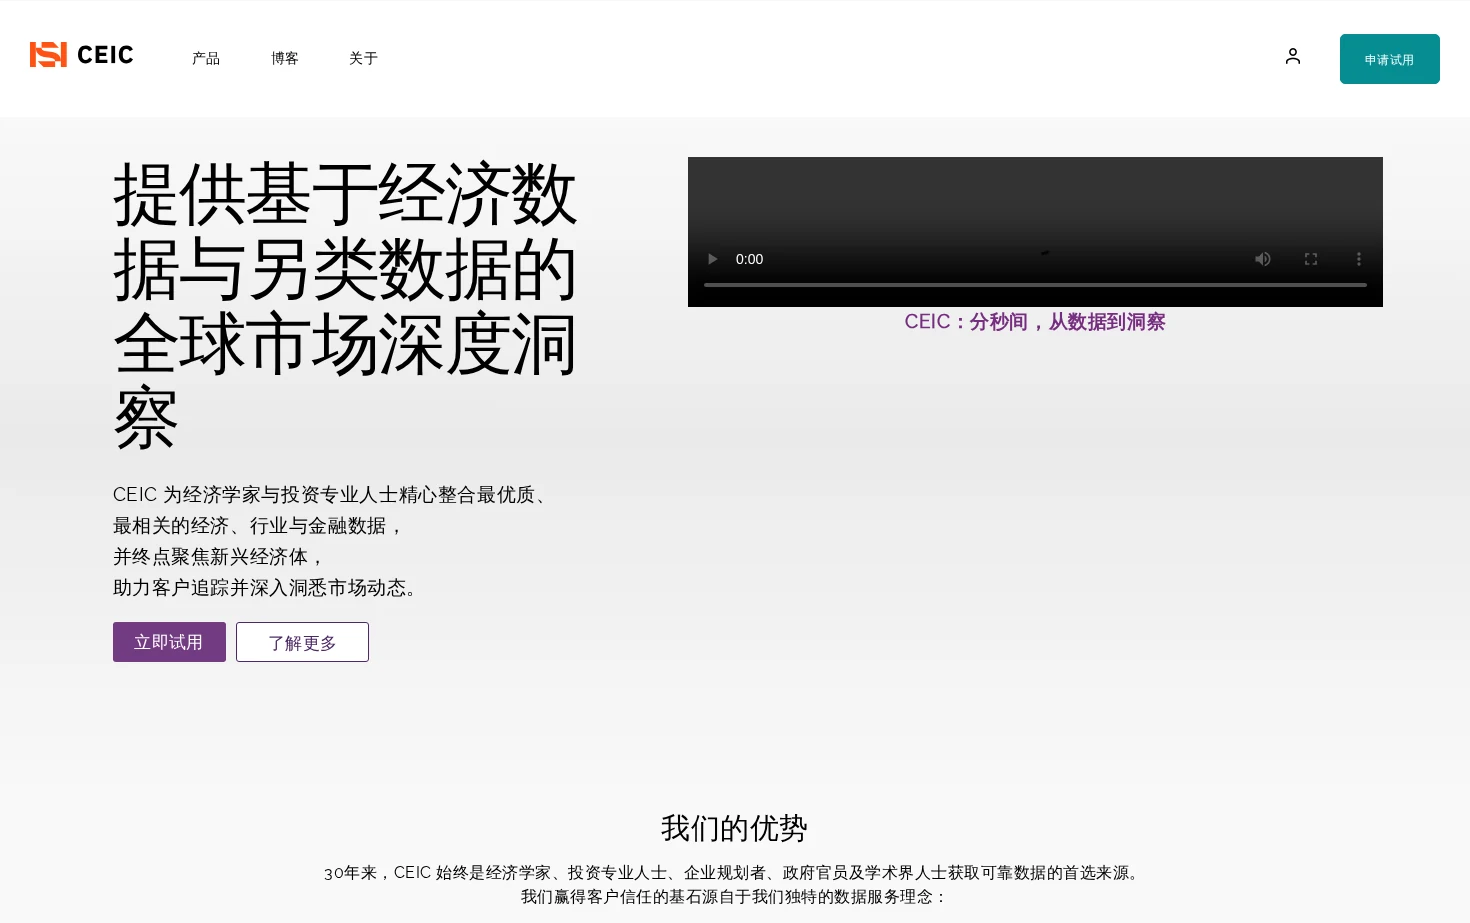
Task: Click the line 最相关的经济、行业与金融数据
Action: pyautogui.click(x=257, y=526)
